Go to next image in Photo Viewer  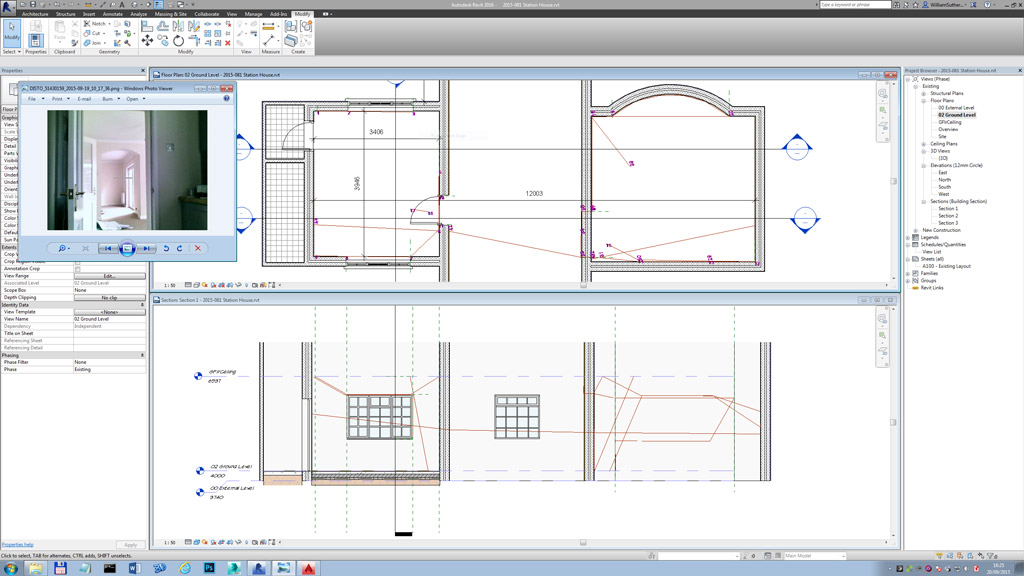(x=147, y=248)
